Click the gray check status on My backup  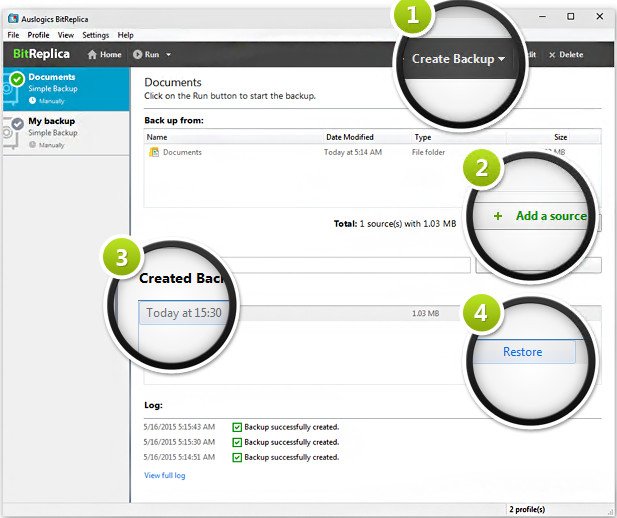[17, 124]
